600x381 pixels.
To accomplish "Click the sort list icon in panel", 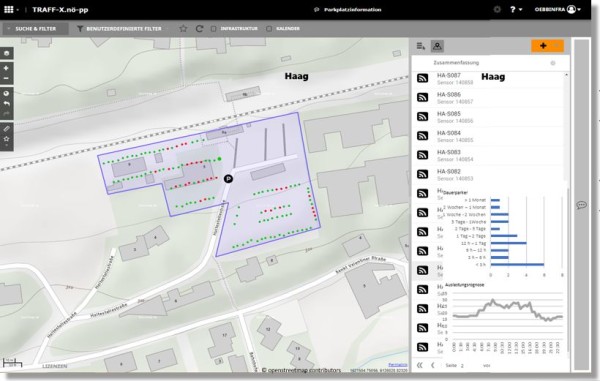I will pyautogui.click(x=421, y=46).
